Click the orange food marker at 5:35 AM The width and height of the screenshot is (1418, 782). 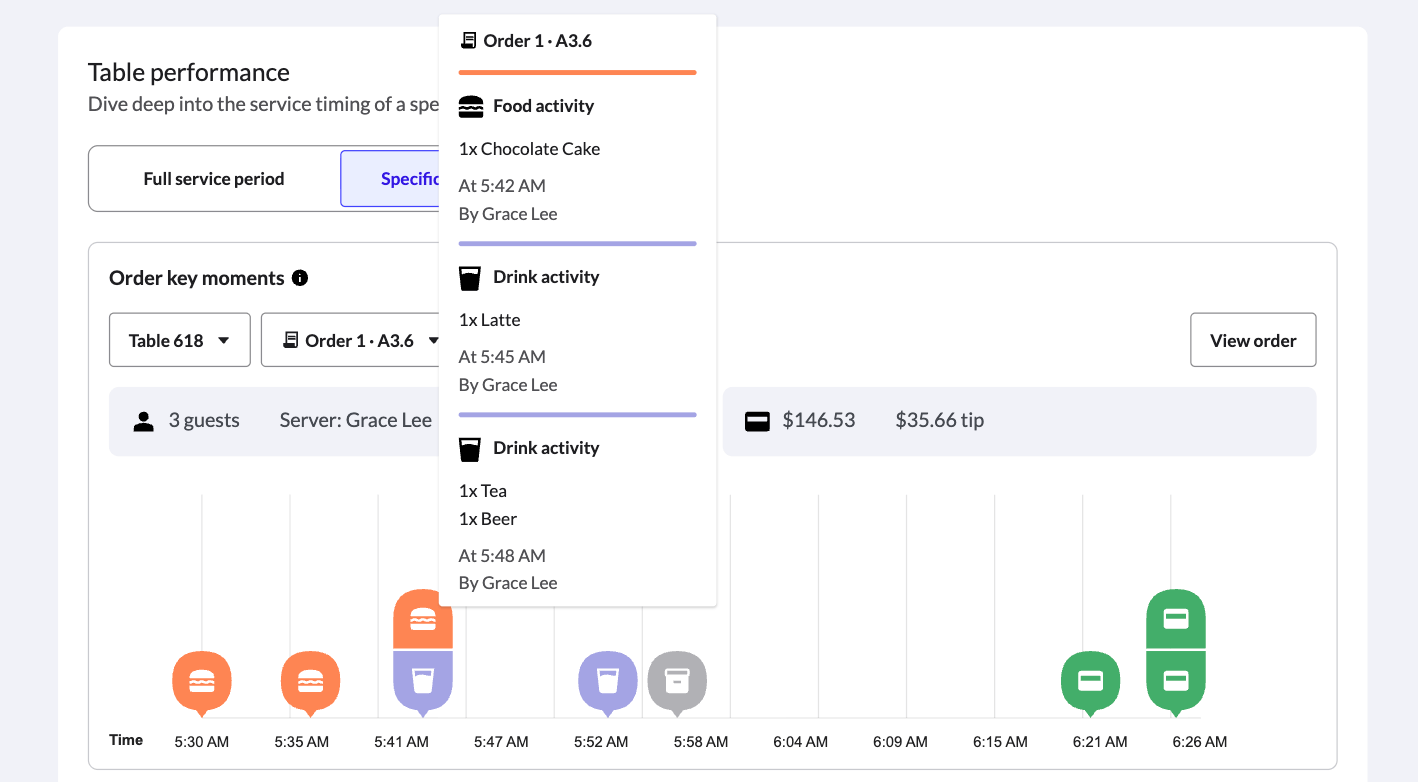click(310, 682)
